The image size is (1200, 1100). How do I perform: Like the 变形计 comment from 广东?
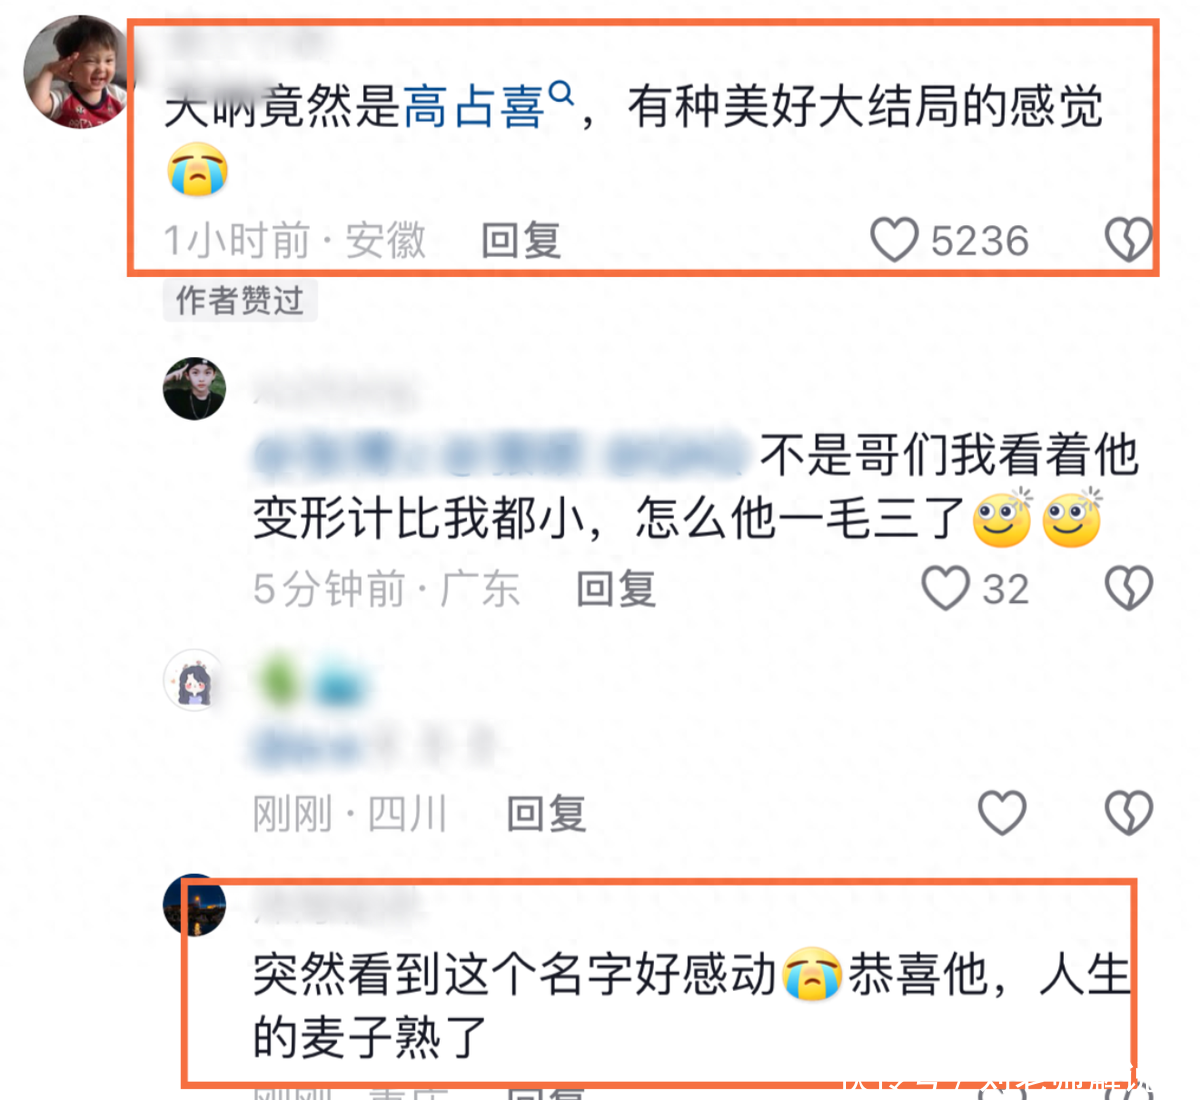(x=945, y=588)
